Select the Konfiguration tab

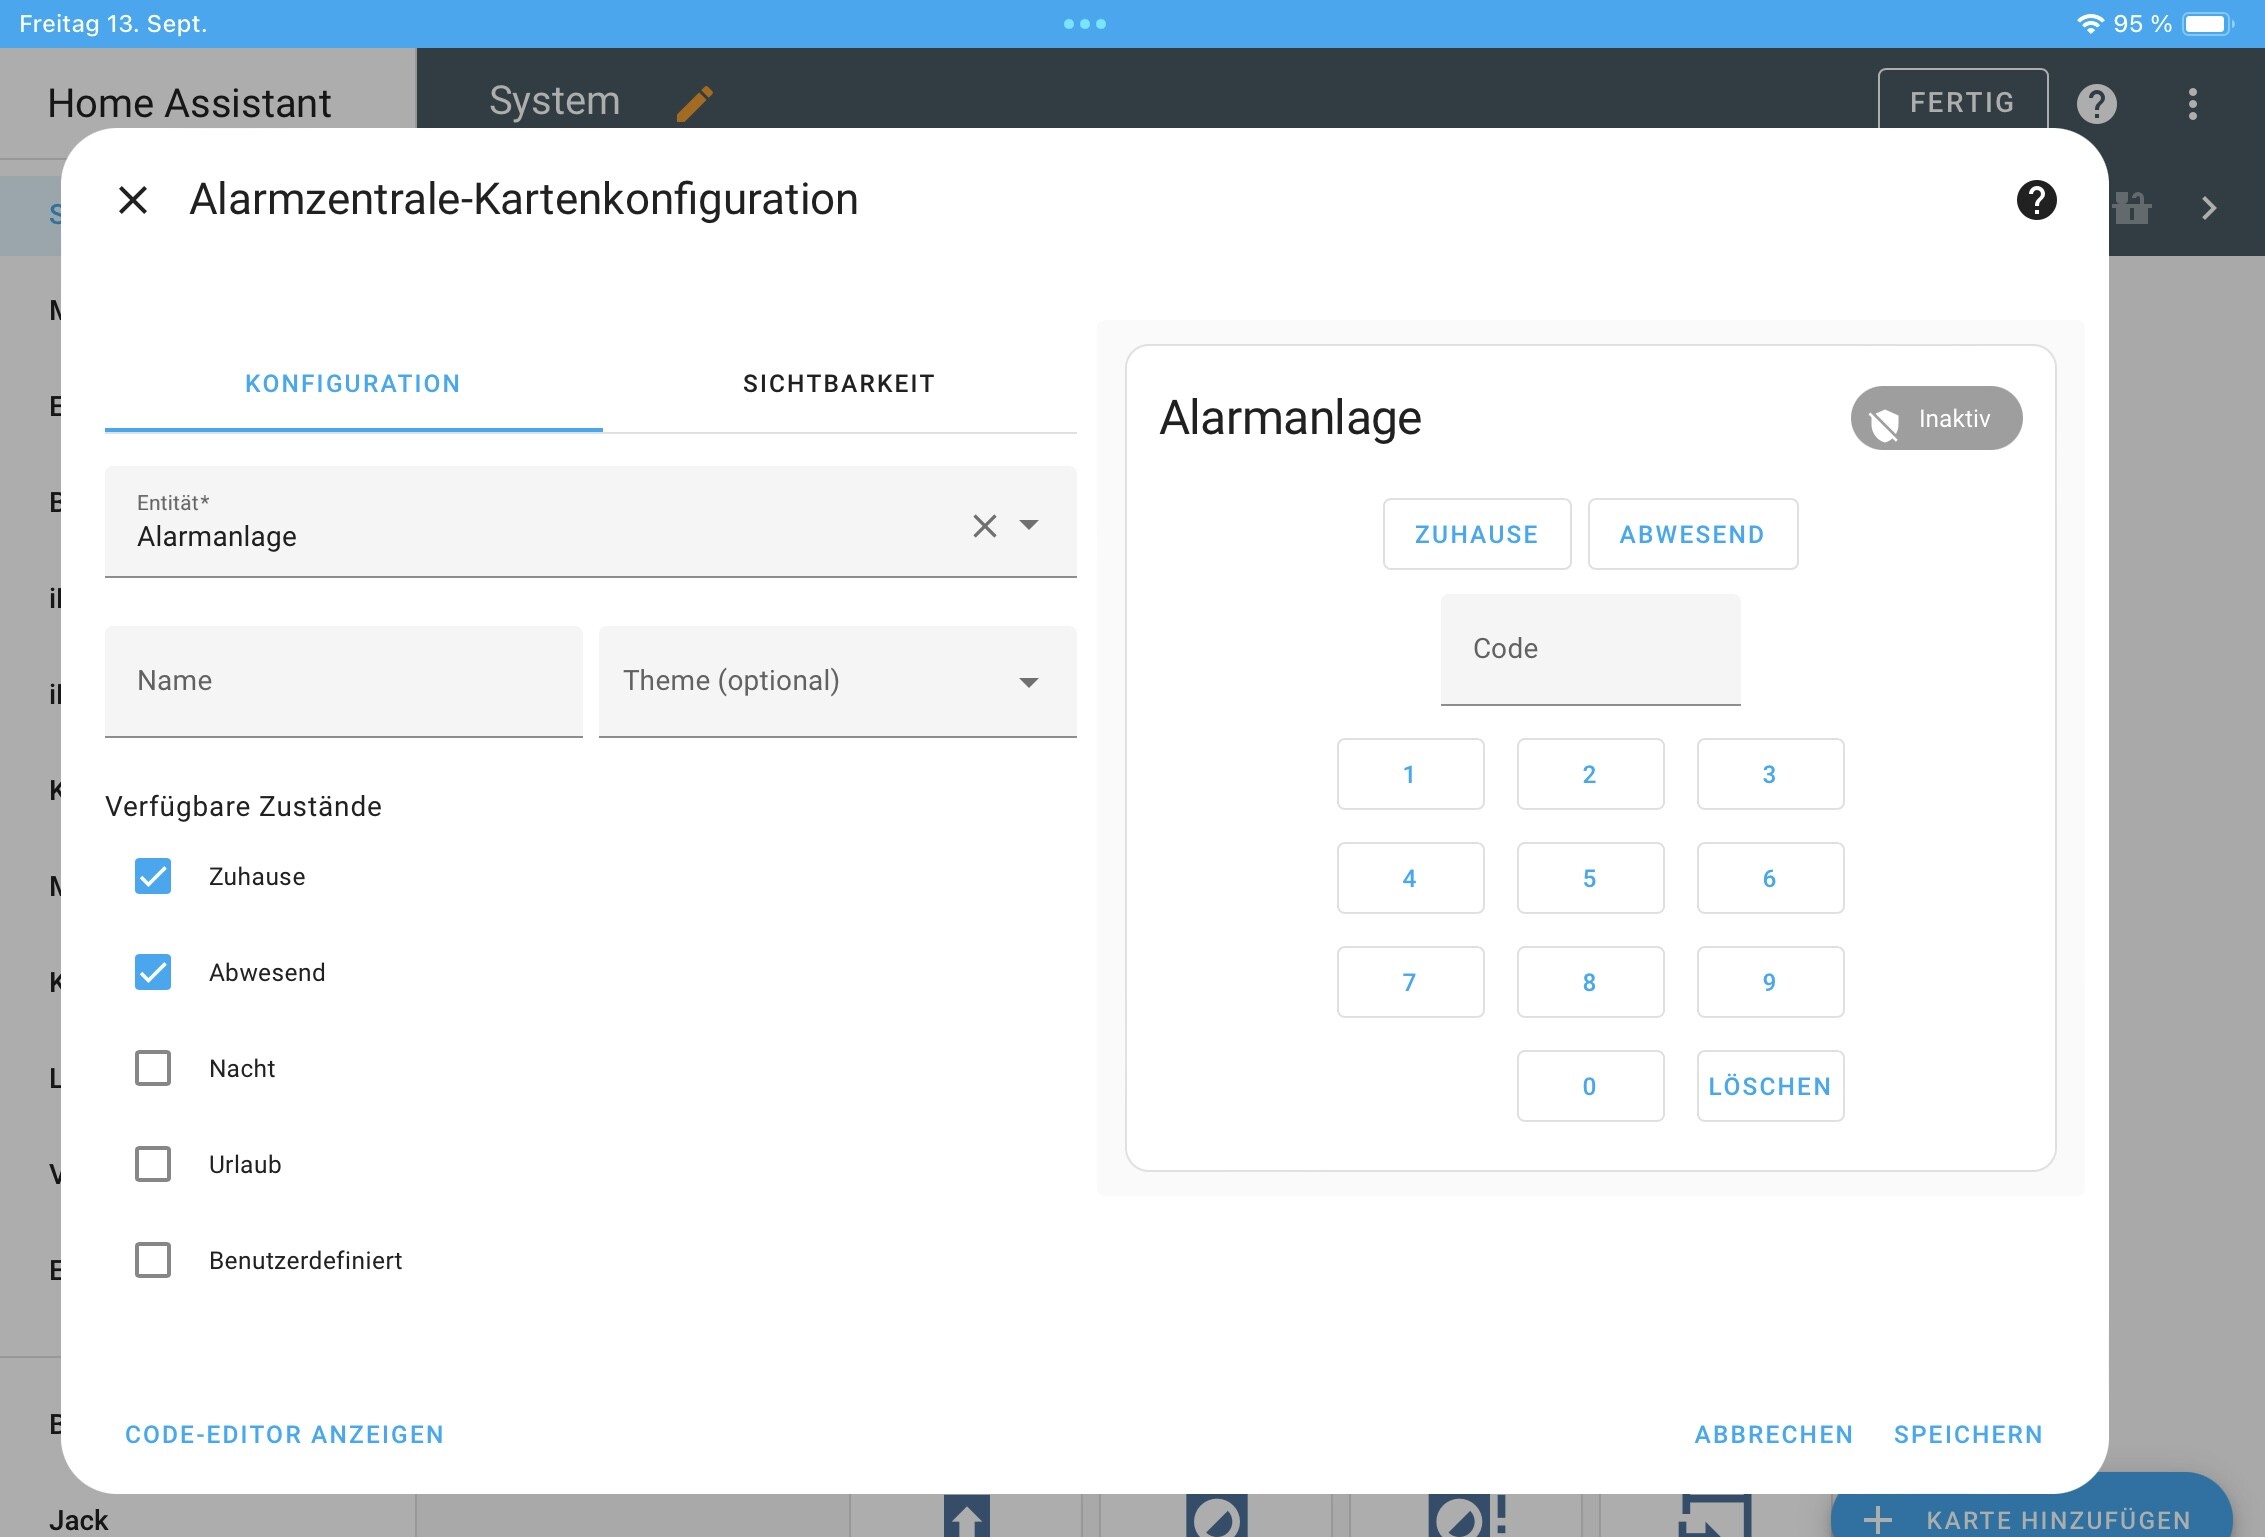pyautogui.click(x=353, y=384)
